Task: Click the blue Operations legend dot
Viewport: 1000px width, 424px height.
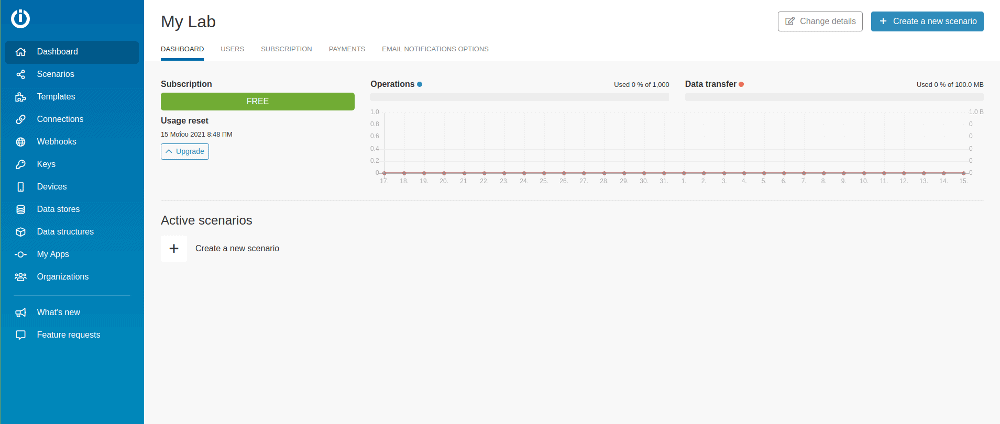Action: (419, 84)
